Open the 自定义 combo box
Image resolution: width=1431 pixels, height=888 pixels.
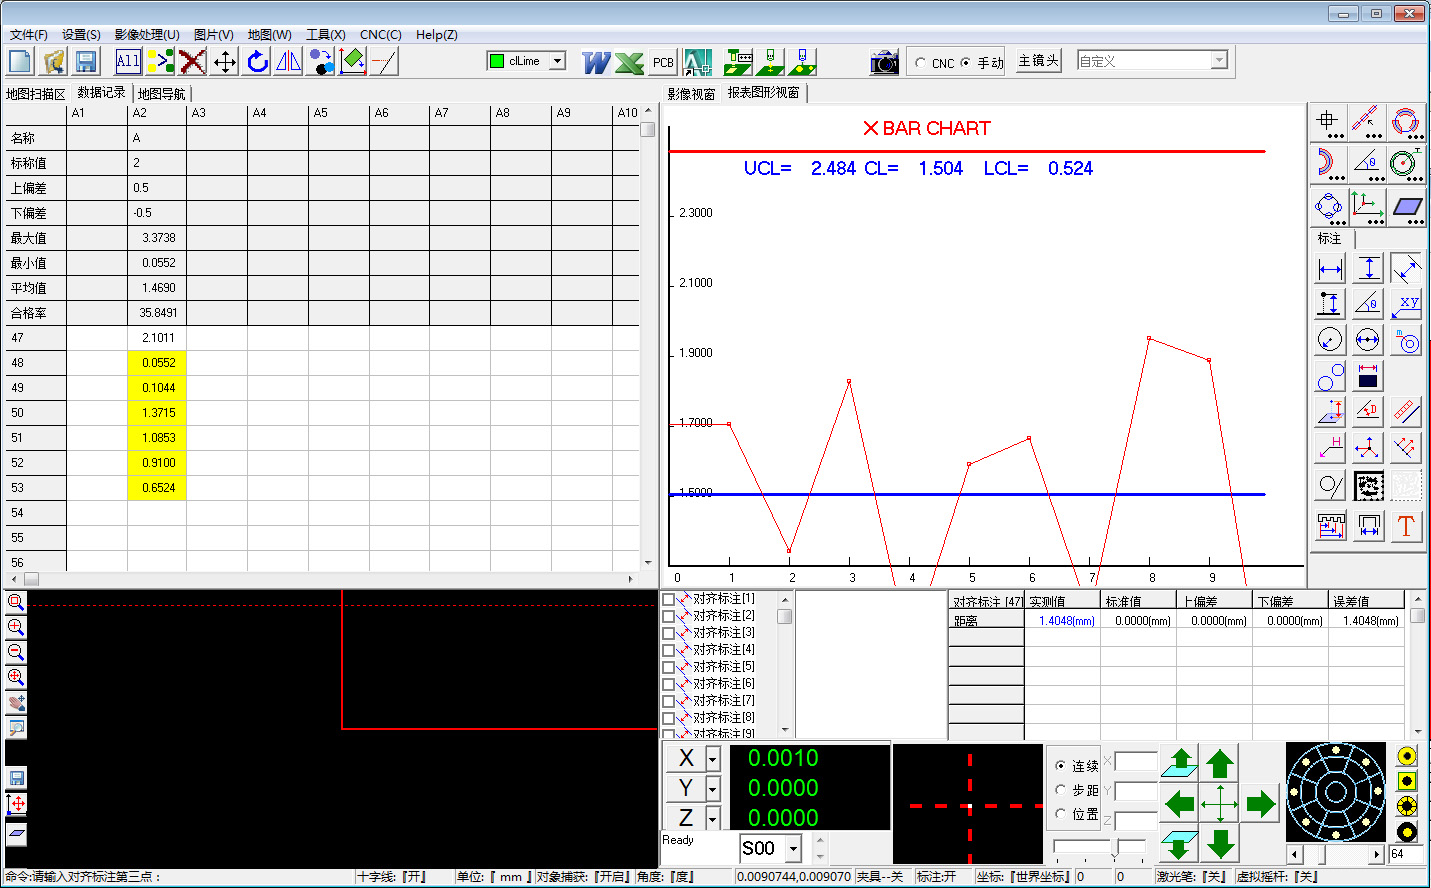(x=1218, y=61)
